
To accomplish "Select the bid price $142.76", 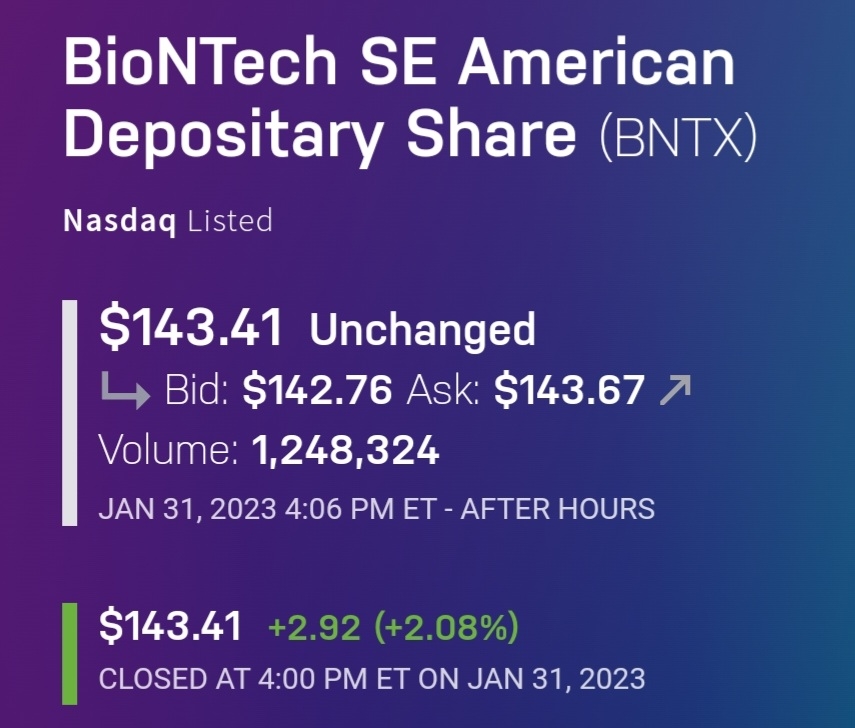I will (x=317, y=391).
